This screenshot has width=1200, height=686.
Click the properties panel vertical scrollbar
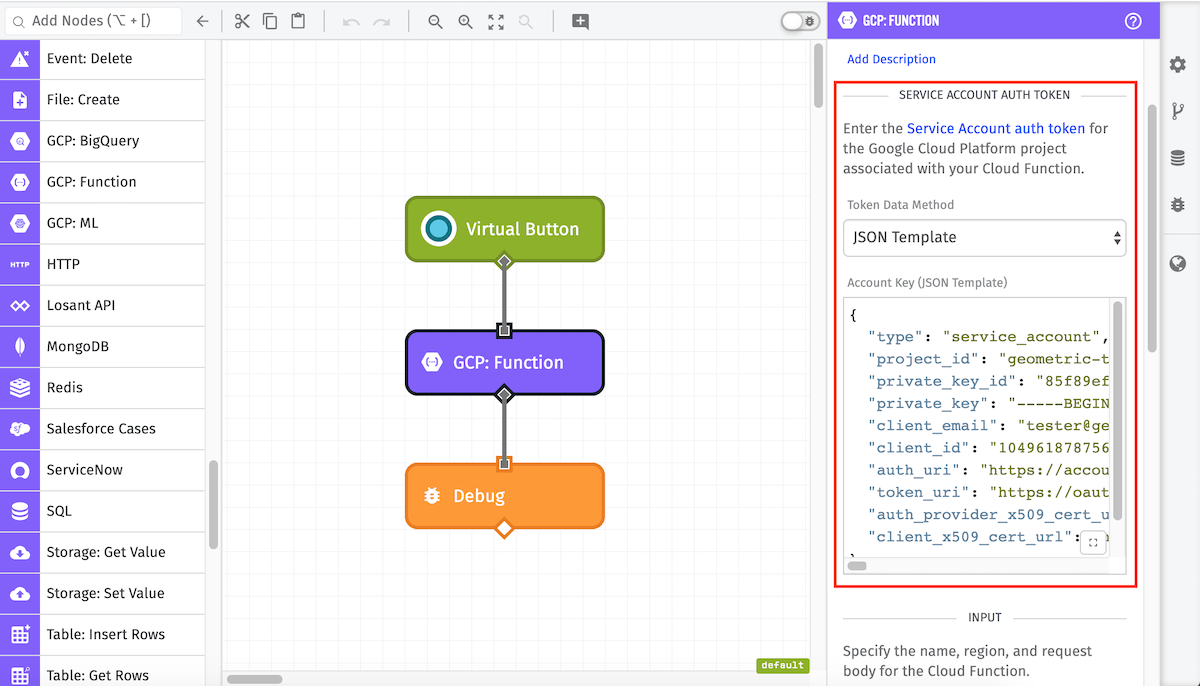(x=1151, y=228)
